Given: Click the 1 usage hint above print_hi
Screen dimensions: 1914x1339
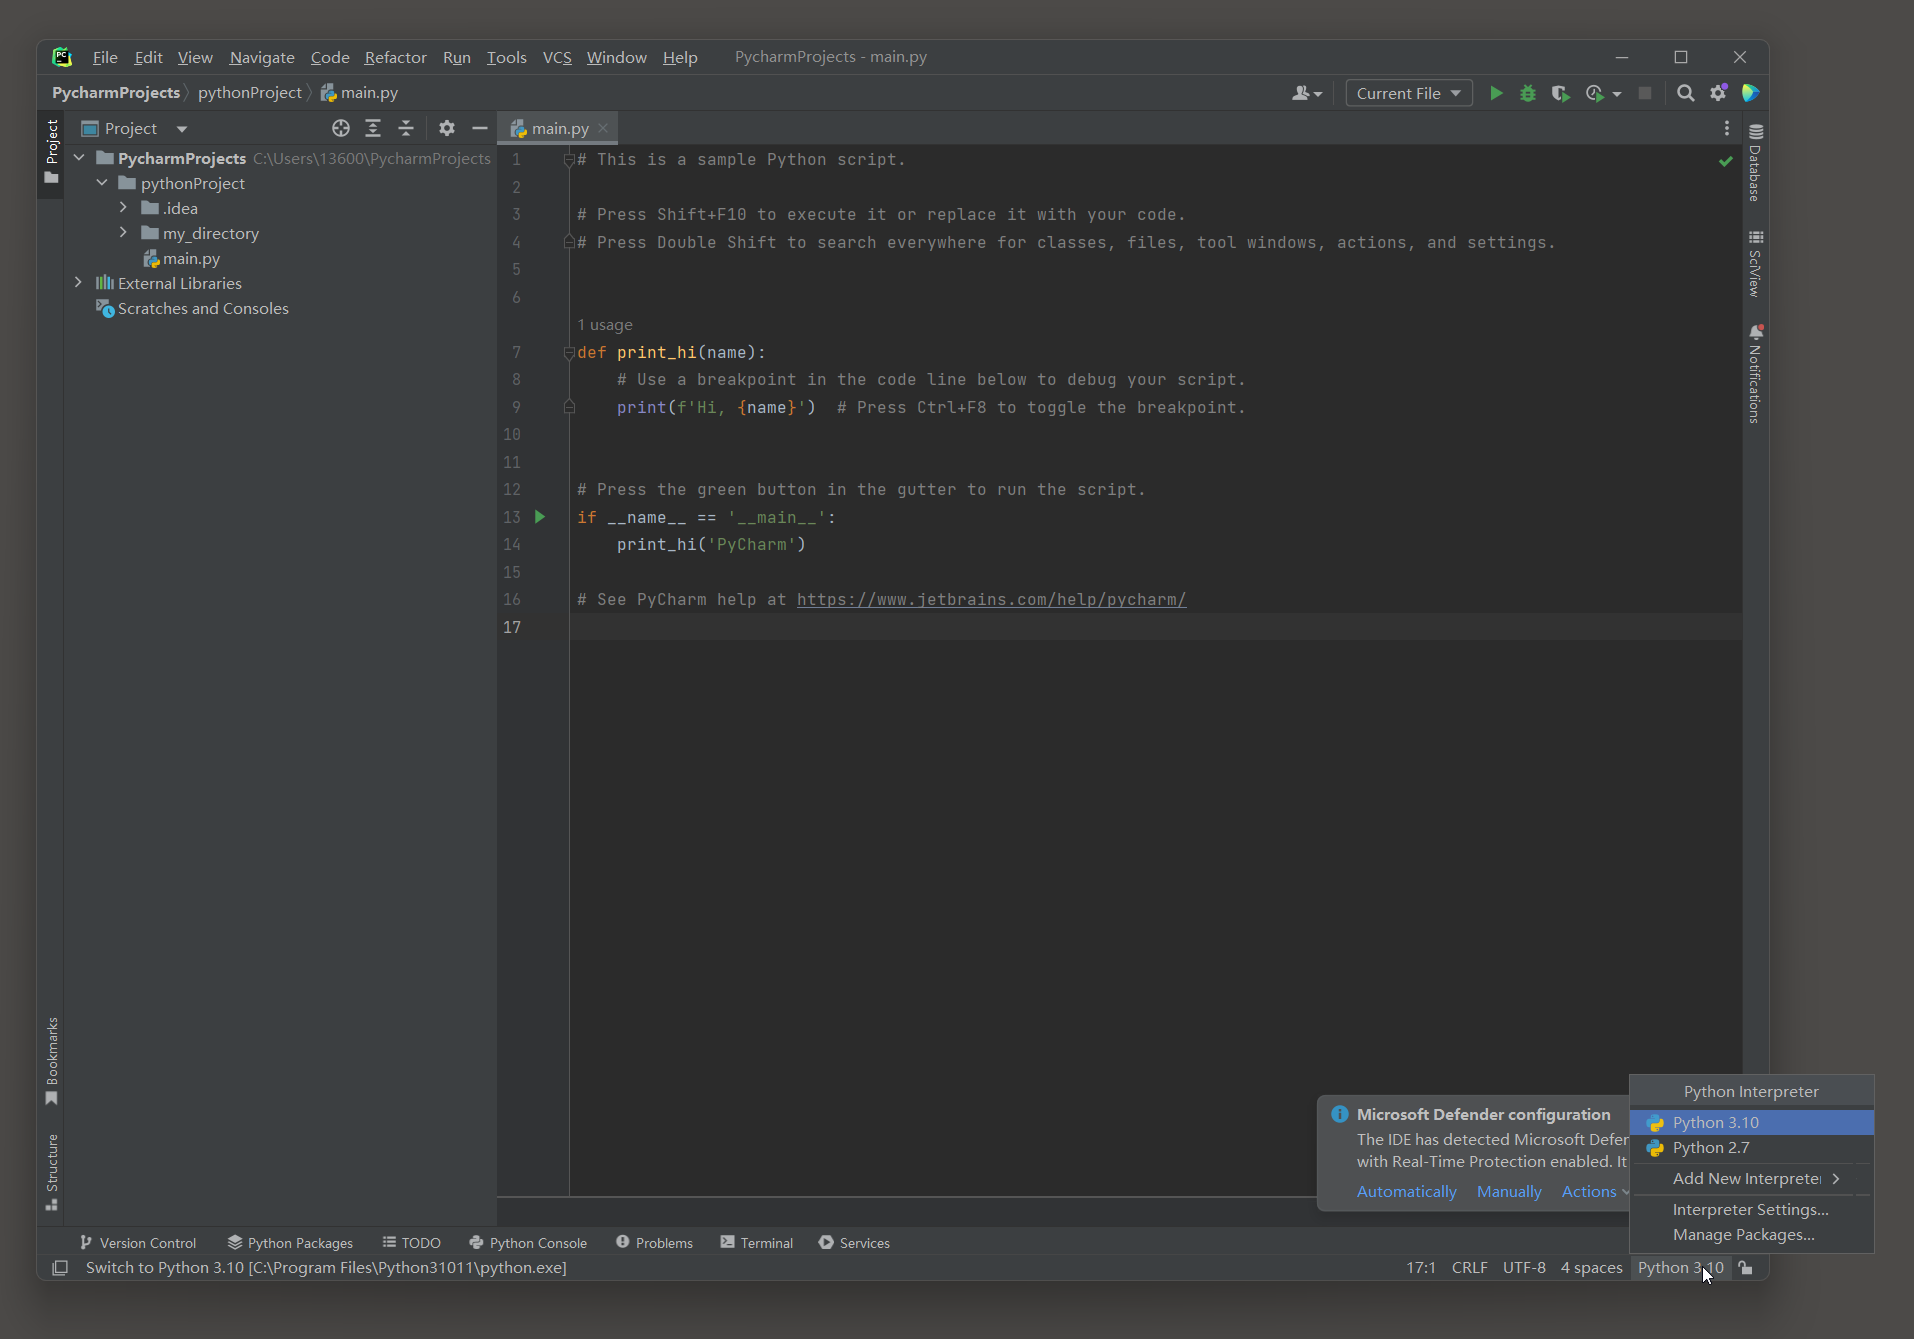Looking at the screenshot, I should 605,325.
